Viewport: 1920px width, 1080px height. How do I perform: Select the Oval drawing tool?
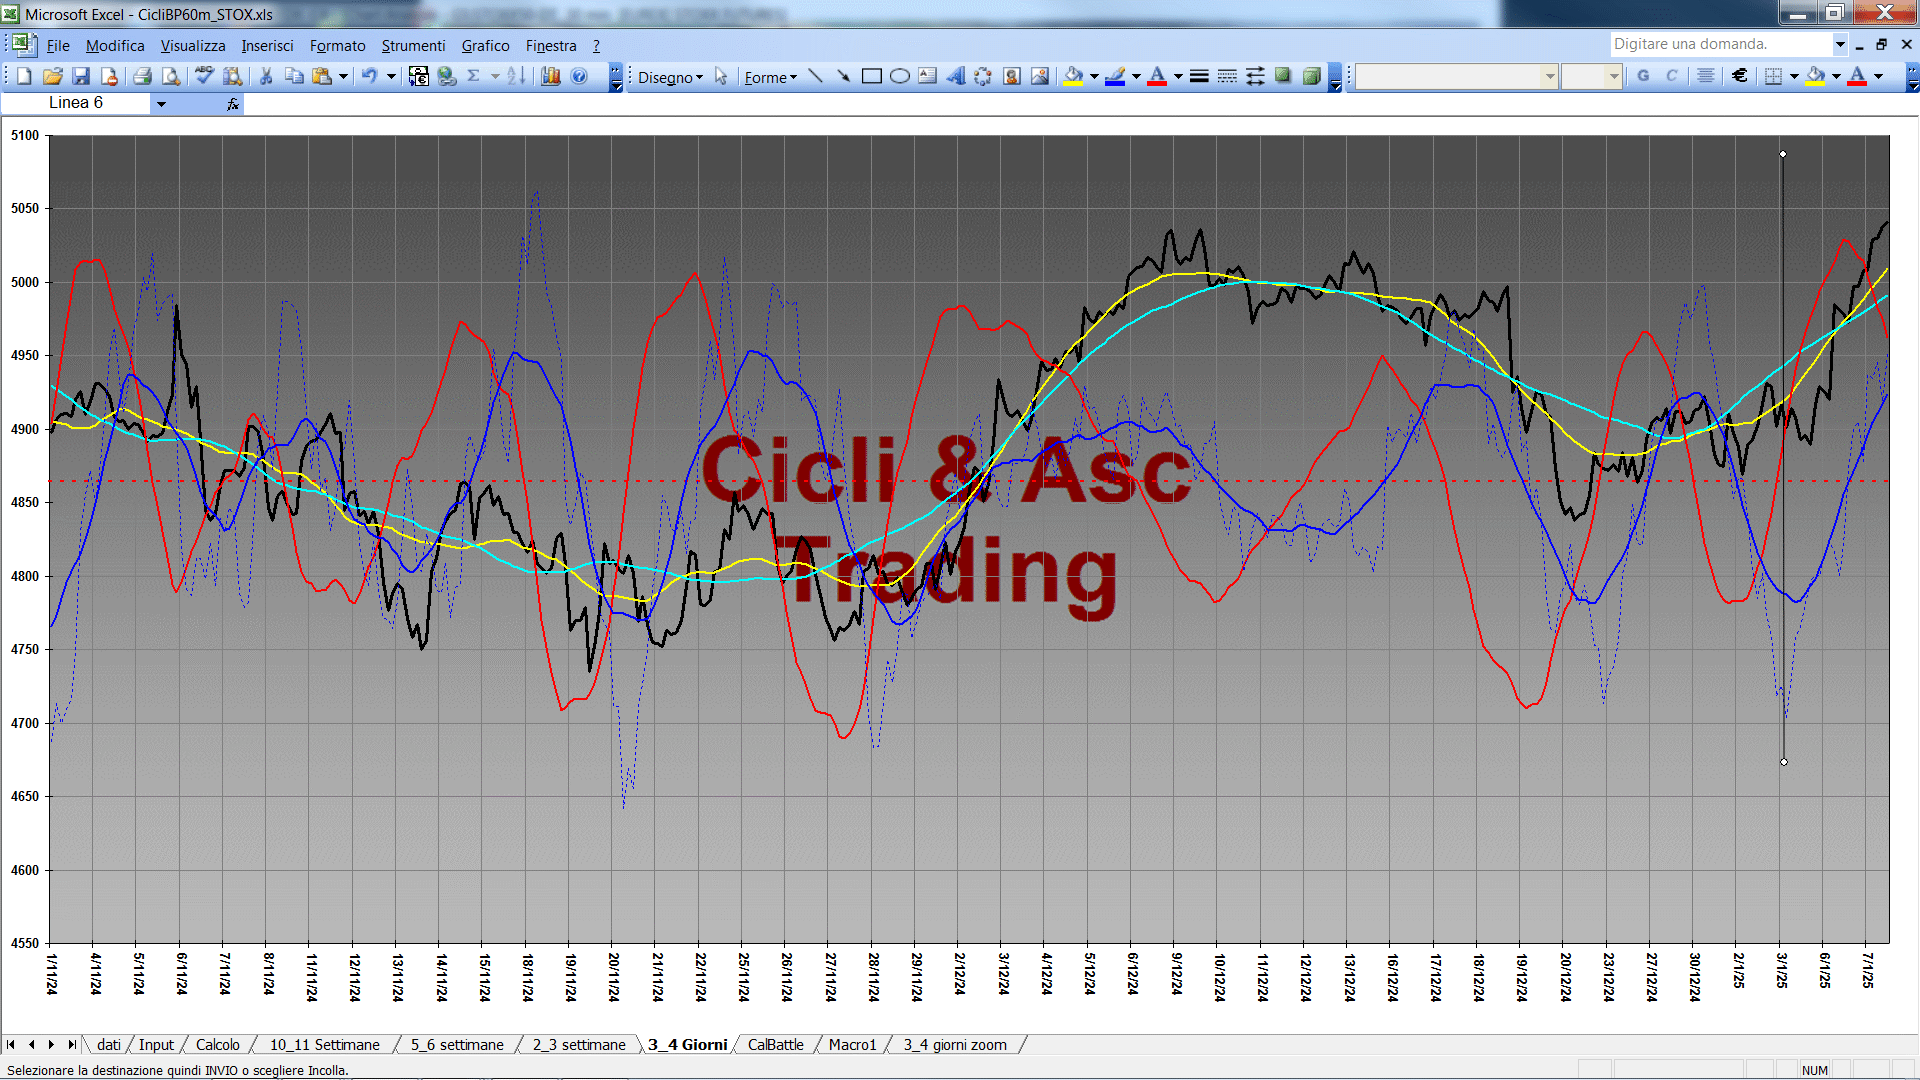tap(900, 77)
